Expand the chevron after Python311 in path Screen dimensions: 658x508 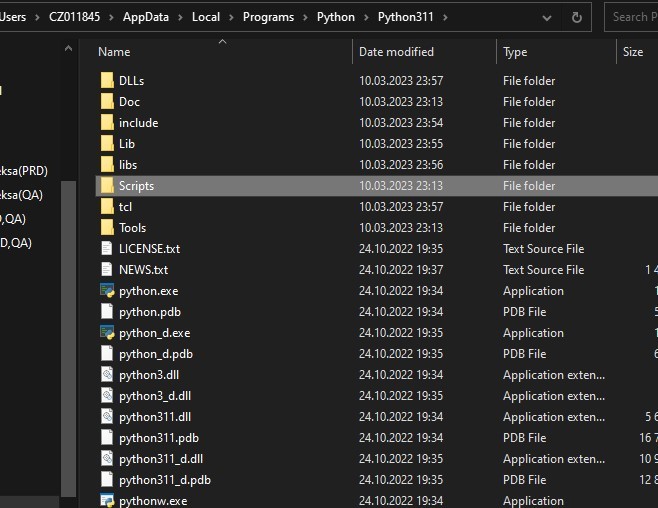445,18
